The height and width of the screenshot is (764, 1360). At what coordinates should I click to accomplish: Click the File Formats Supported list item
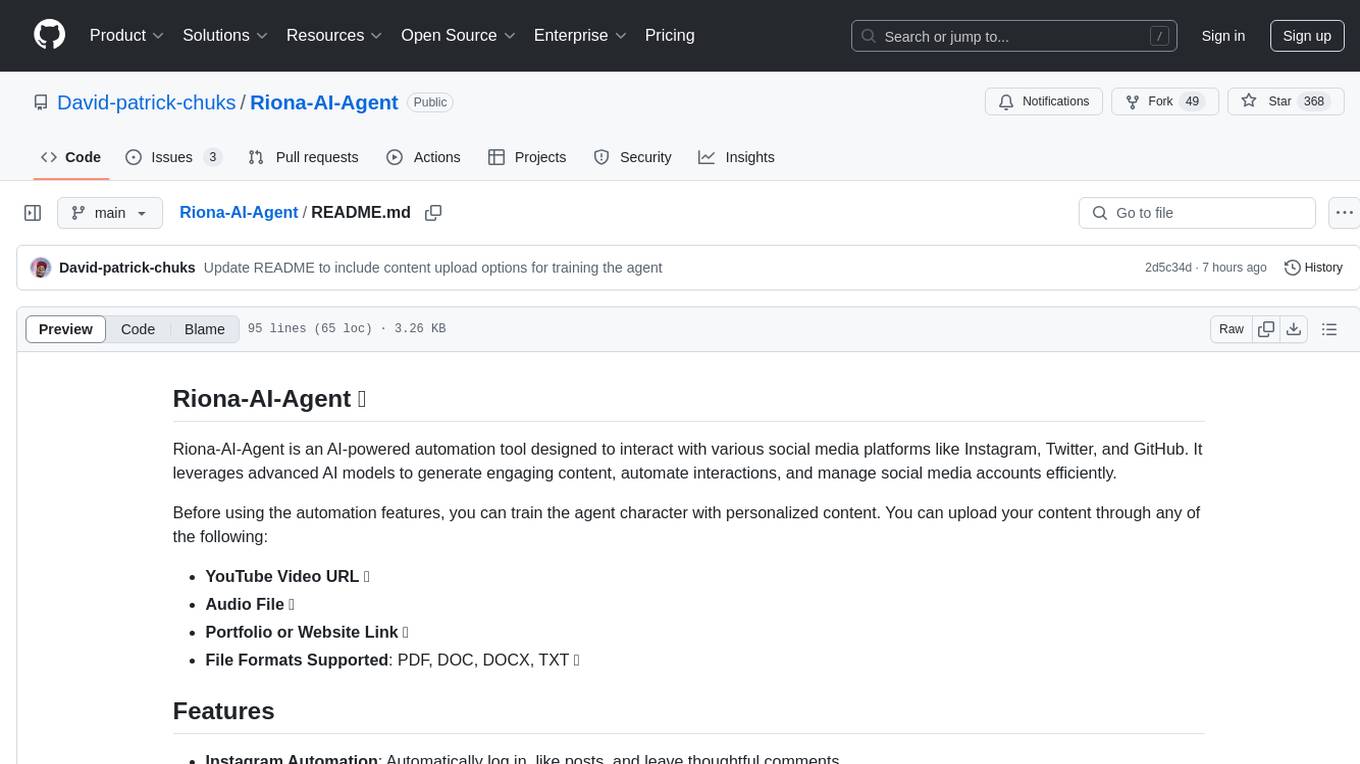tap(392, 660)
